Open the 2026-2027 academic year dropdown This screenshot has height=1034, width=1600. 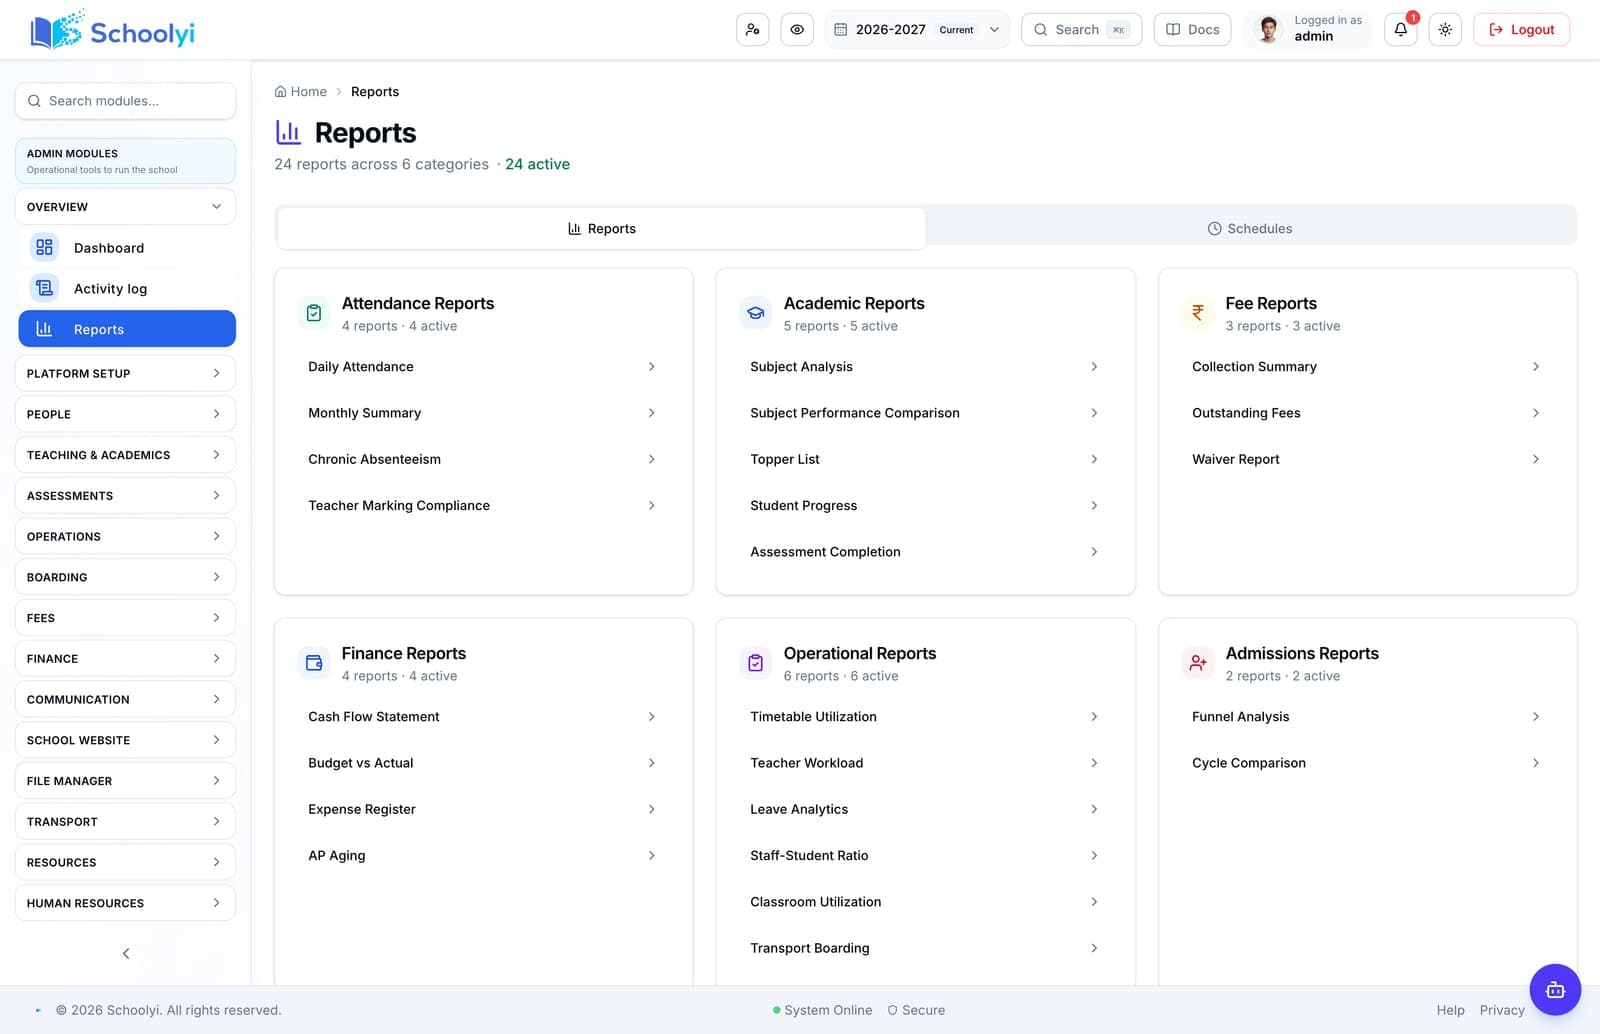[917, 30]
